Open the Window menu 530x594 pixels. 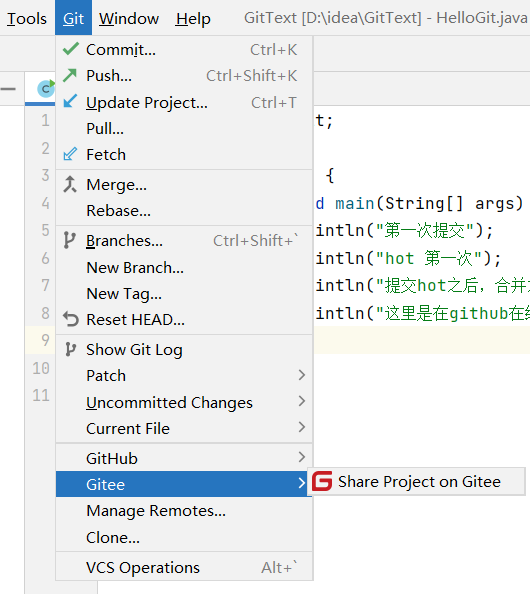(x=129, y=18)
